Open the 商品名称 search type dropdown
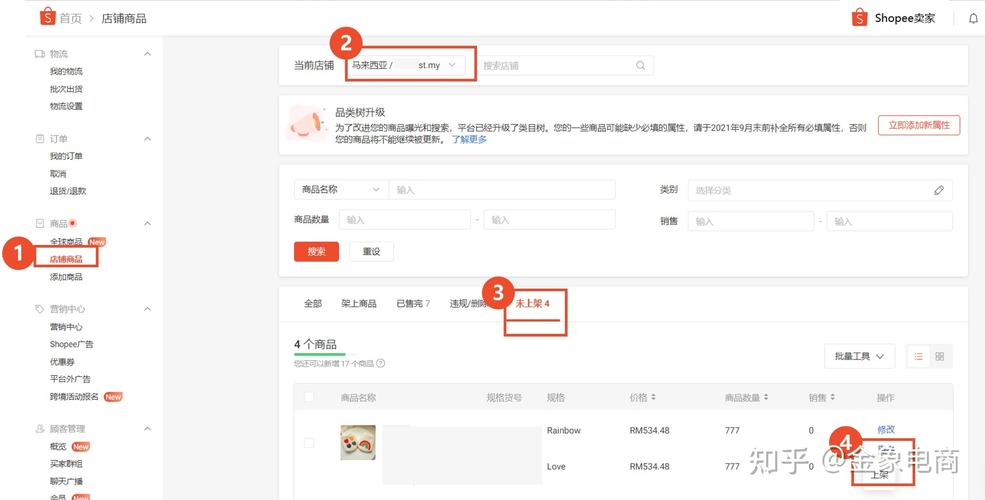Viewport: 985px width, 500px height. tap(341, 189)
